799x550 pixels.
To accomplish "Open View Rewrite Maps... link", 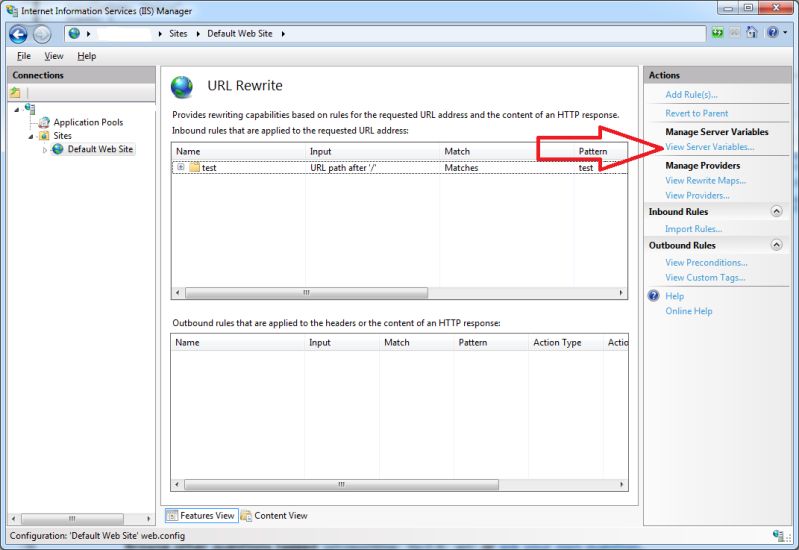I will (x=705, y=180).
